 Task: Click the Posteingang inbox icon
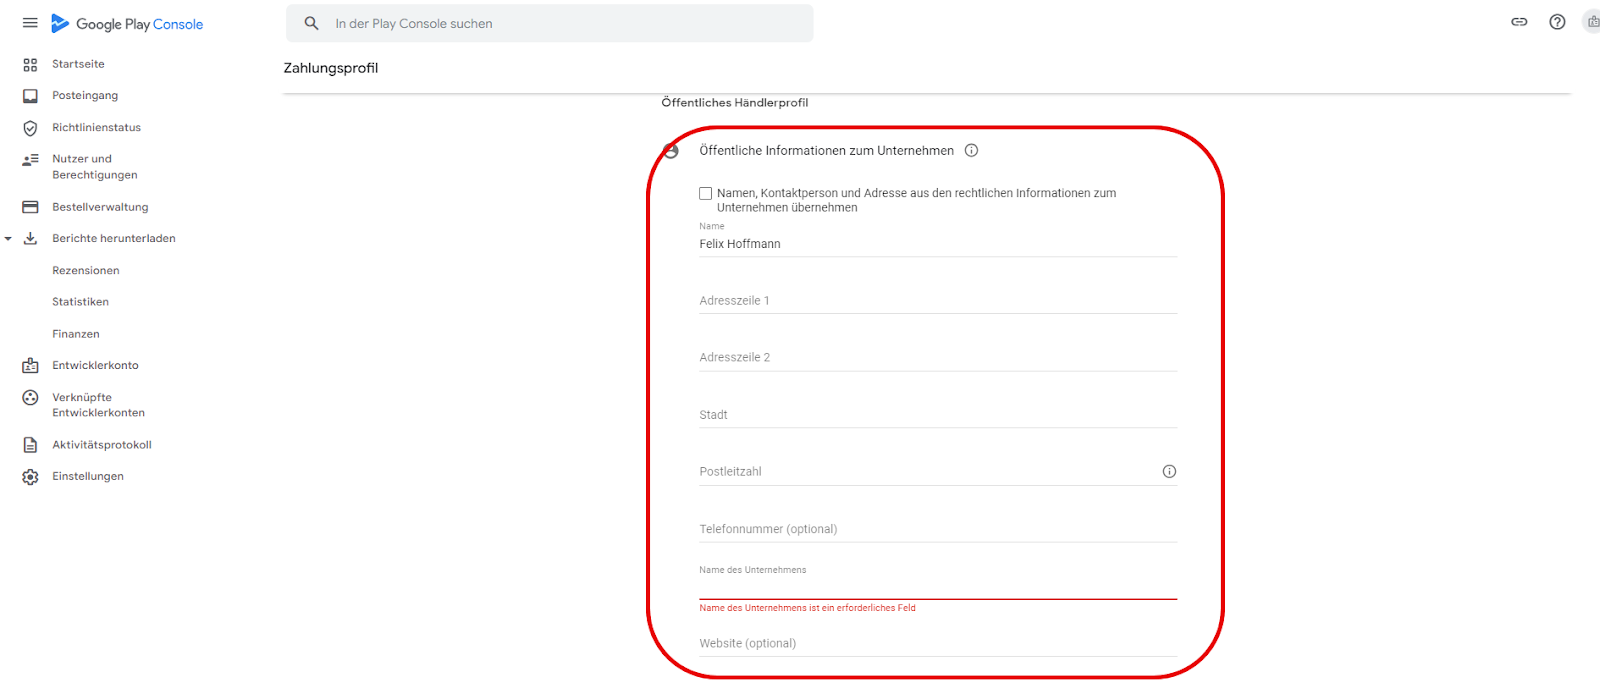(x=30, y=96)
